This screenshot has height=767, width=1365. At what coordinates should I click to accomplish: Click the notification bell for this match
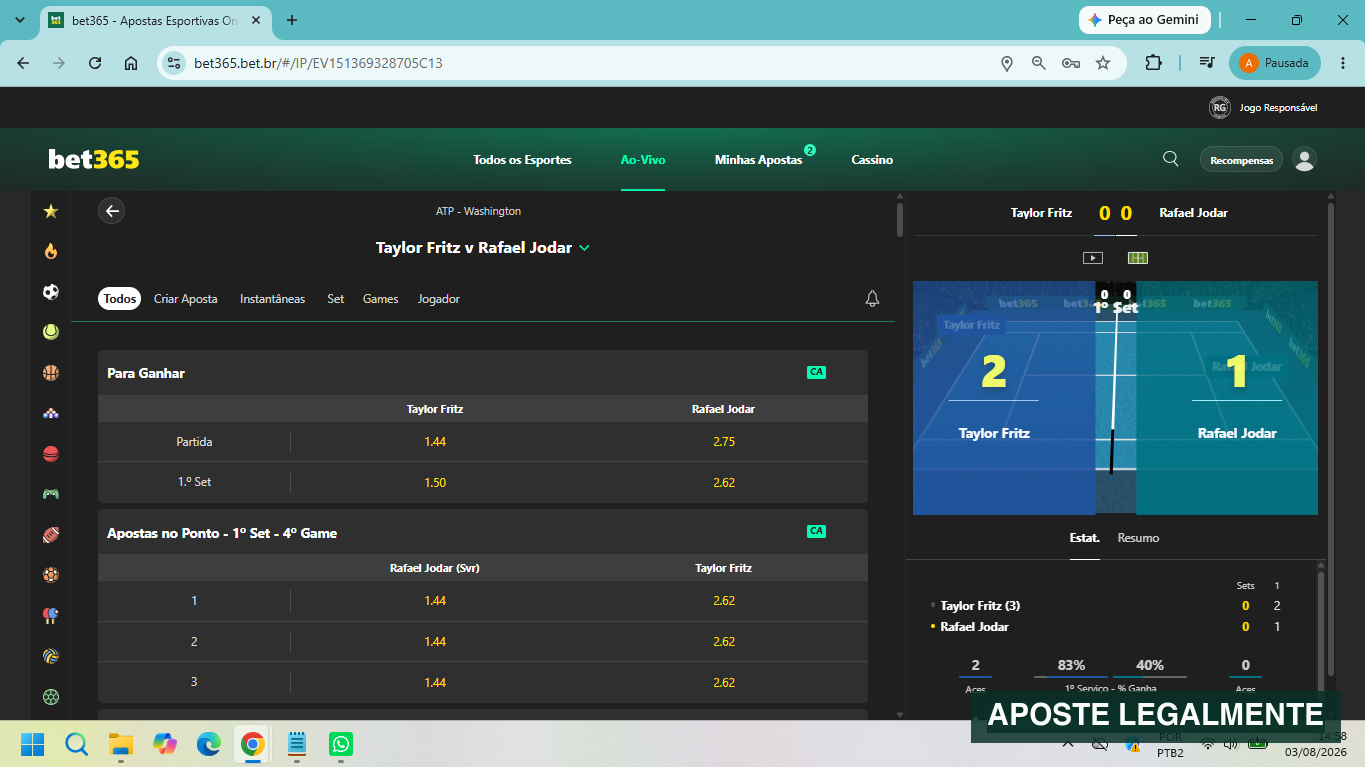pyautogui.click(x=872, y=299)
